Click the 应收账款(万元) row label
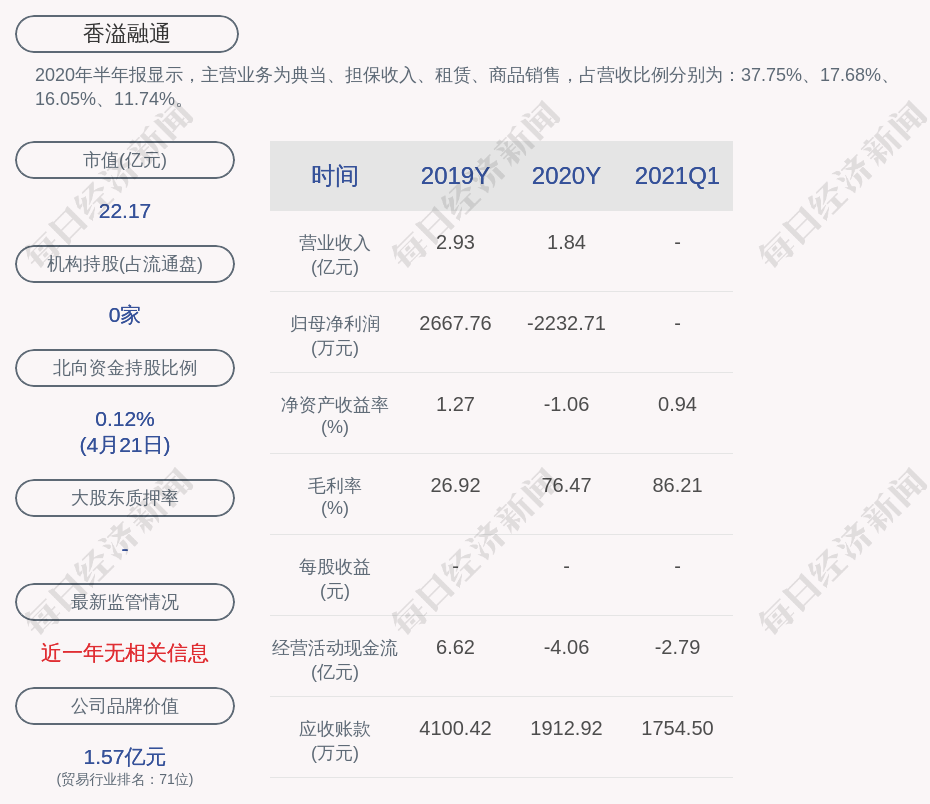The height and width of the screenshot is (804, 930). (x=335, y=741)
